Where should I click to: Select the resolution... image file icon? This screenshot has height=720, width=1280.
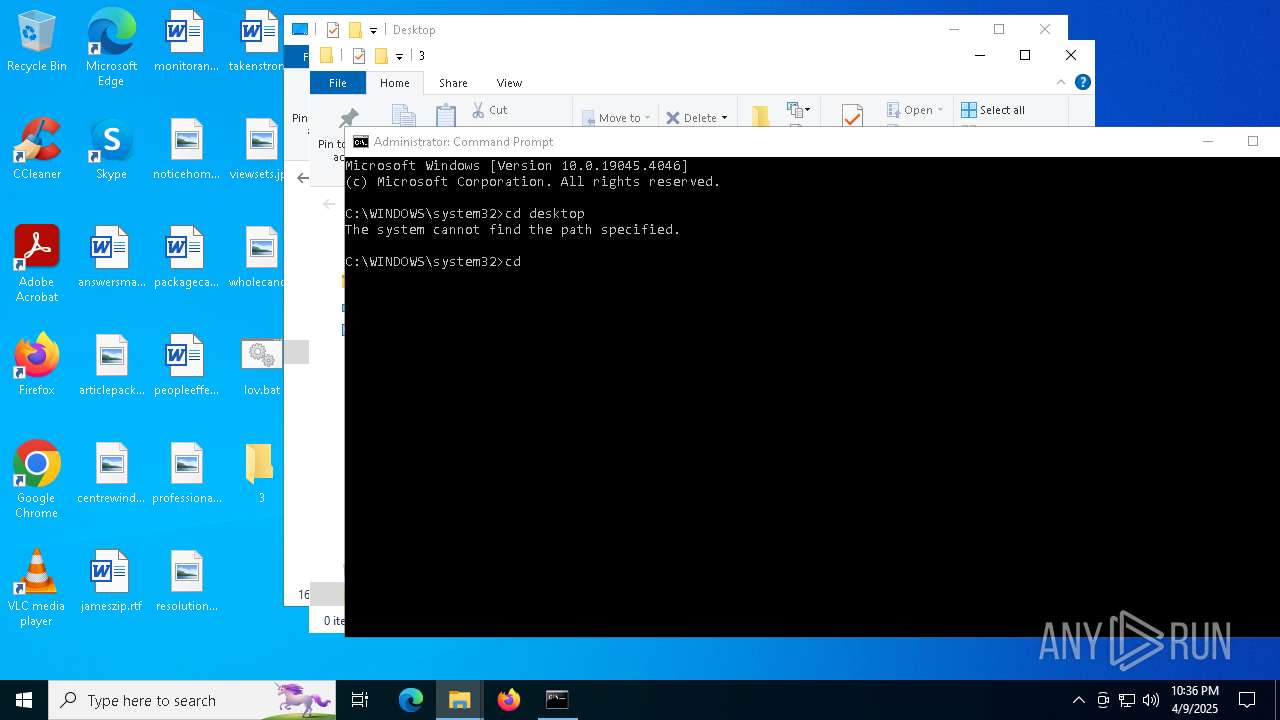coord(186,582)
